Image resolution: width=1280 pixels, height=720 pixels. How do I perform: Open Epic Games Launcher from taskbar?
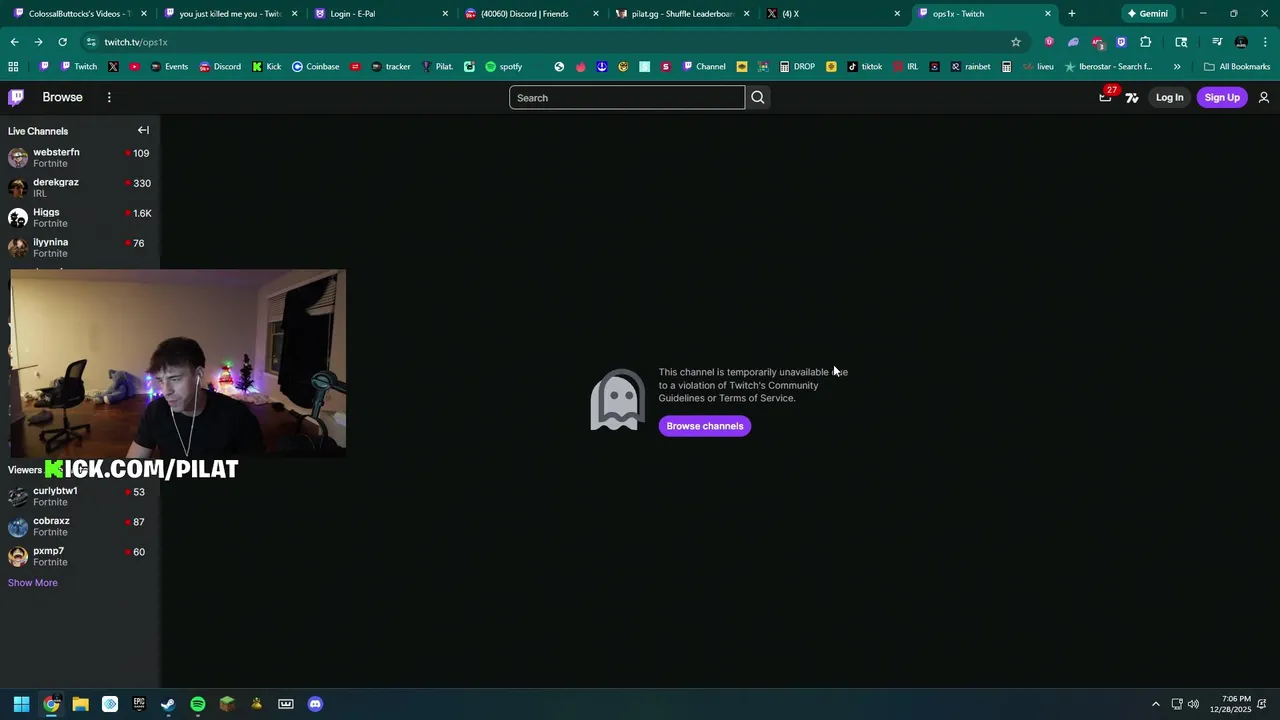139,704
